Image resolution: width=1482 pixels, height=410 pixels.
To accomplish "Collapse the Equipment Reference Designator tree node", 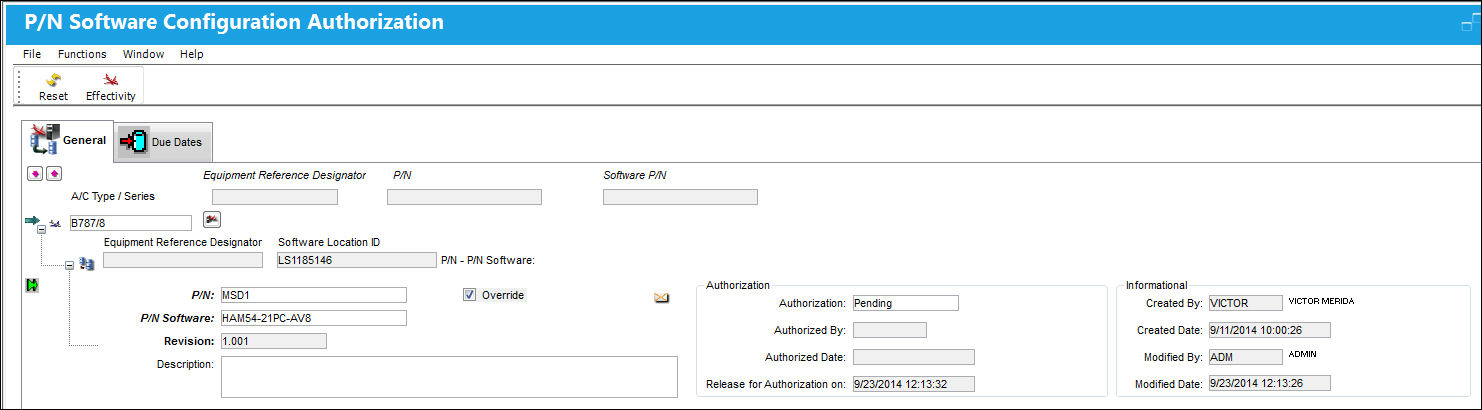I will pyautogui.click(x=69, y=266).
